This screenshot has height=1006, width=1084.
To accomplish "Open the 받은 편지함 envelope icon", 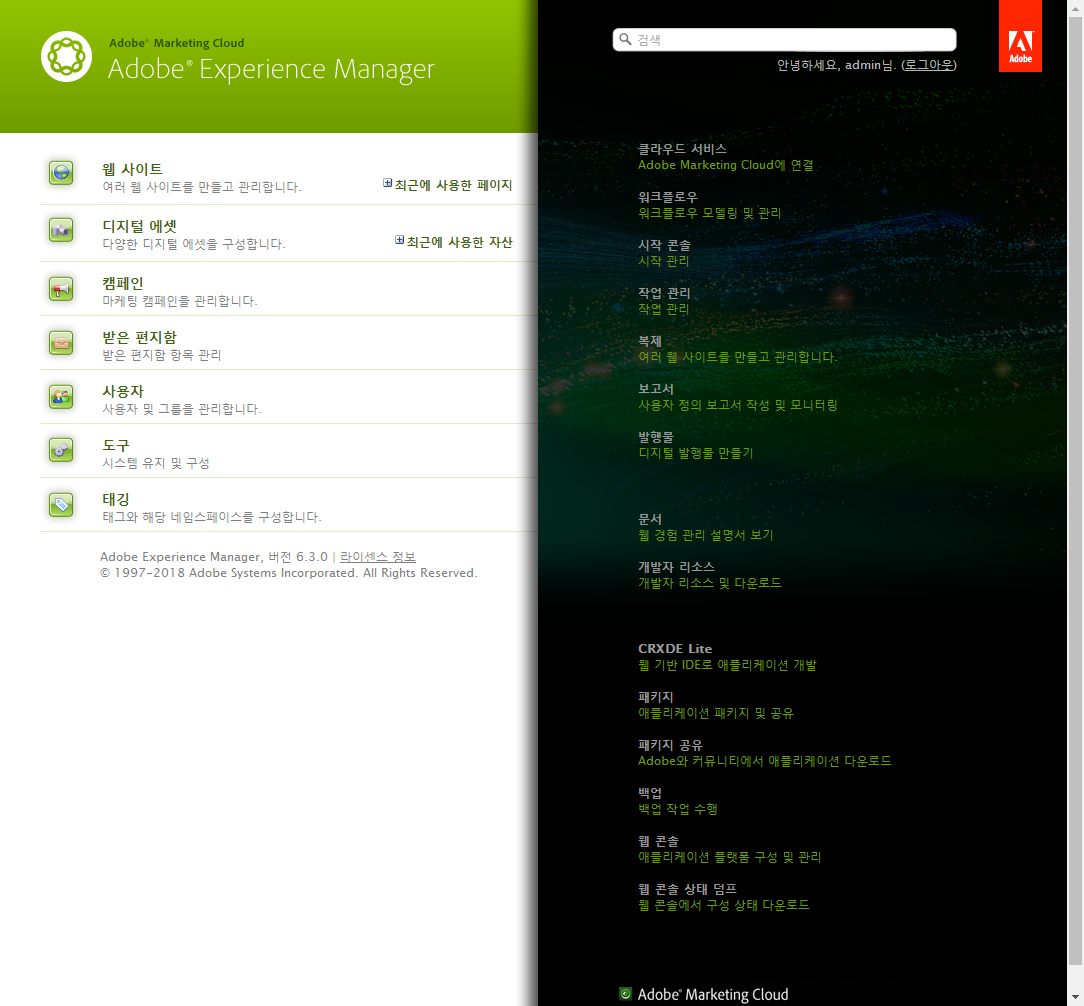I will click(61, 342).
